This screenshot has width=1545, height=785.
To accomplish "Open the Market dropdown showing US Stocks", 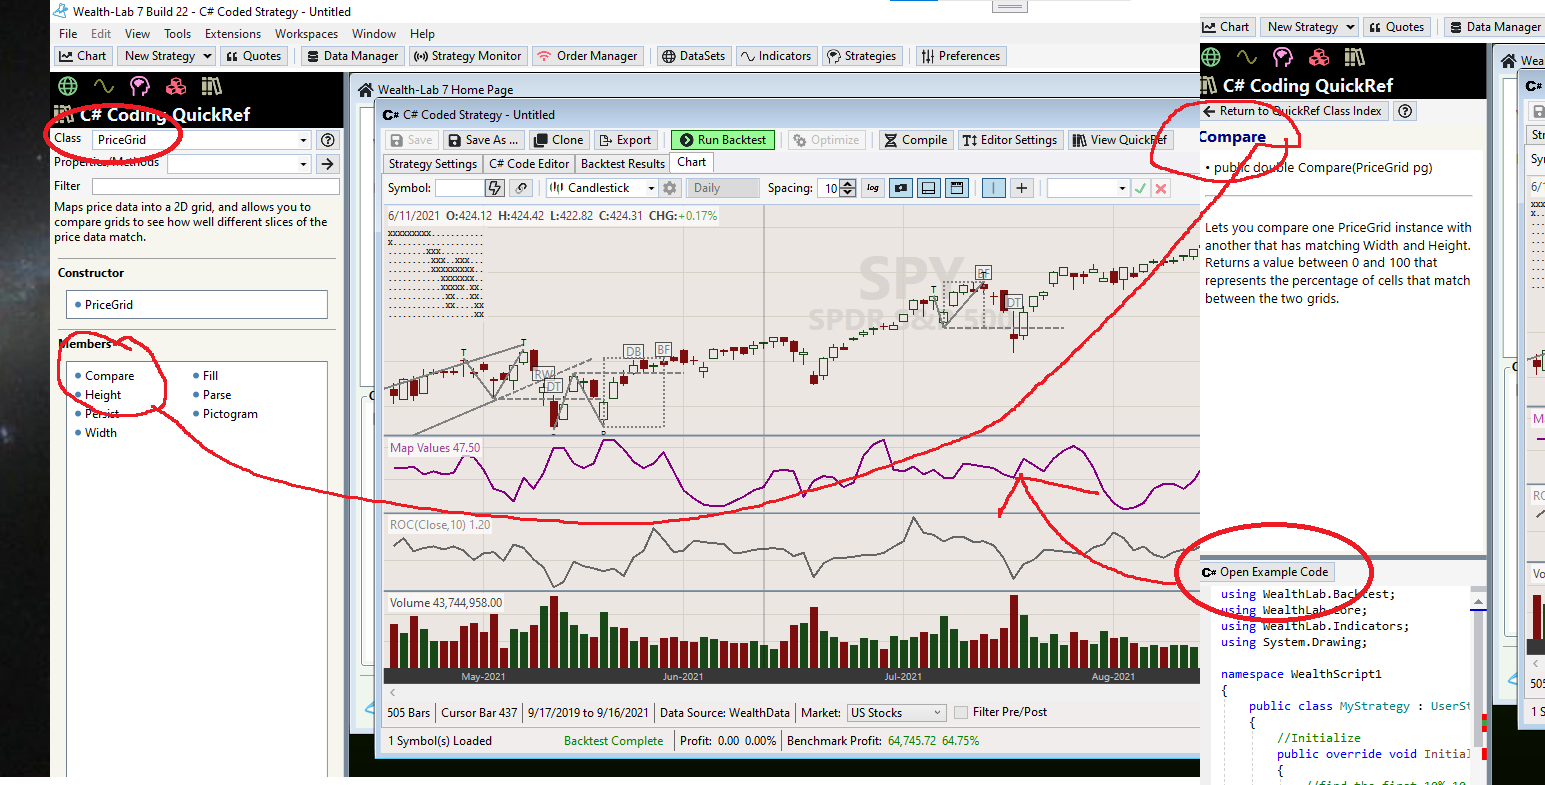I will click(x=896, y=713).
